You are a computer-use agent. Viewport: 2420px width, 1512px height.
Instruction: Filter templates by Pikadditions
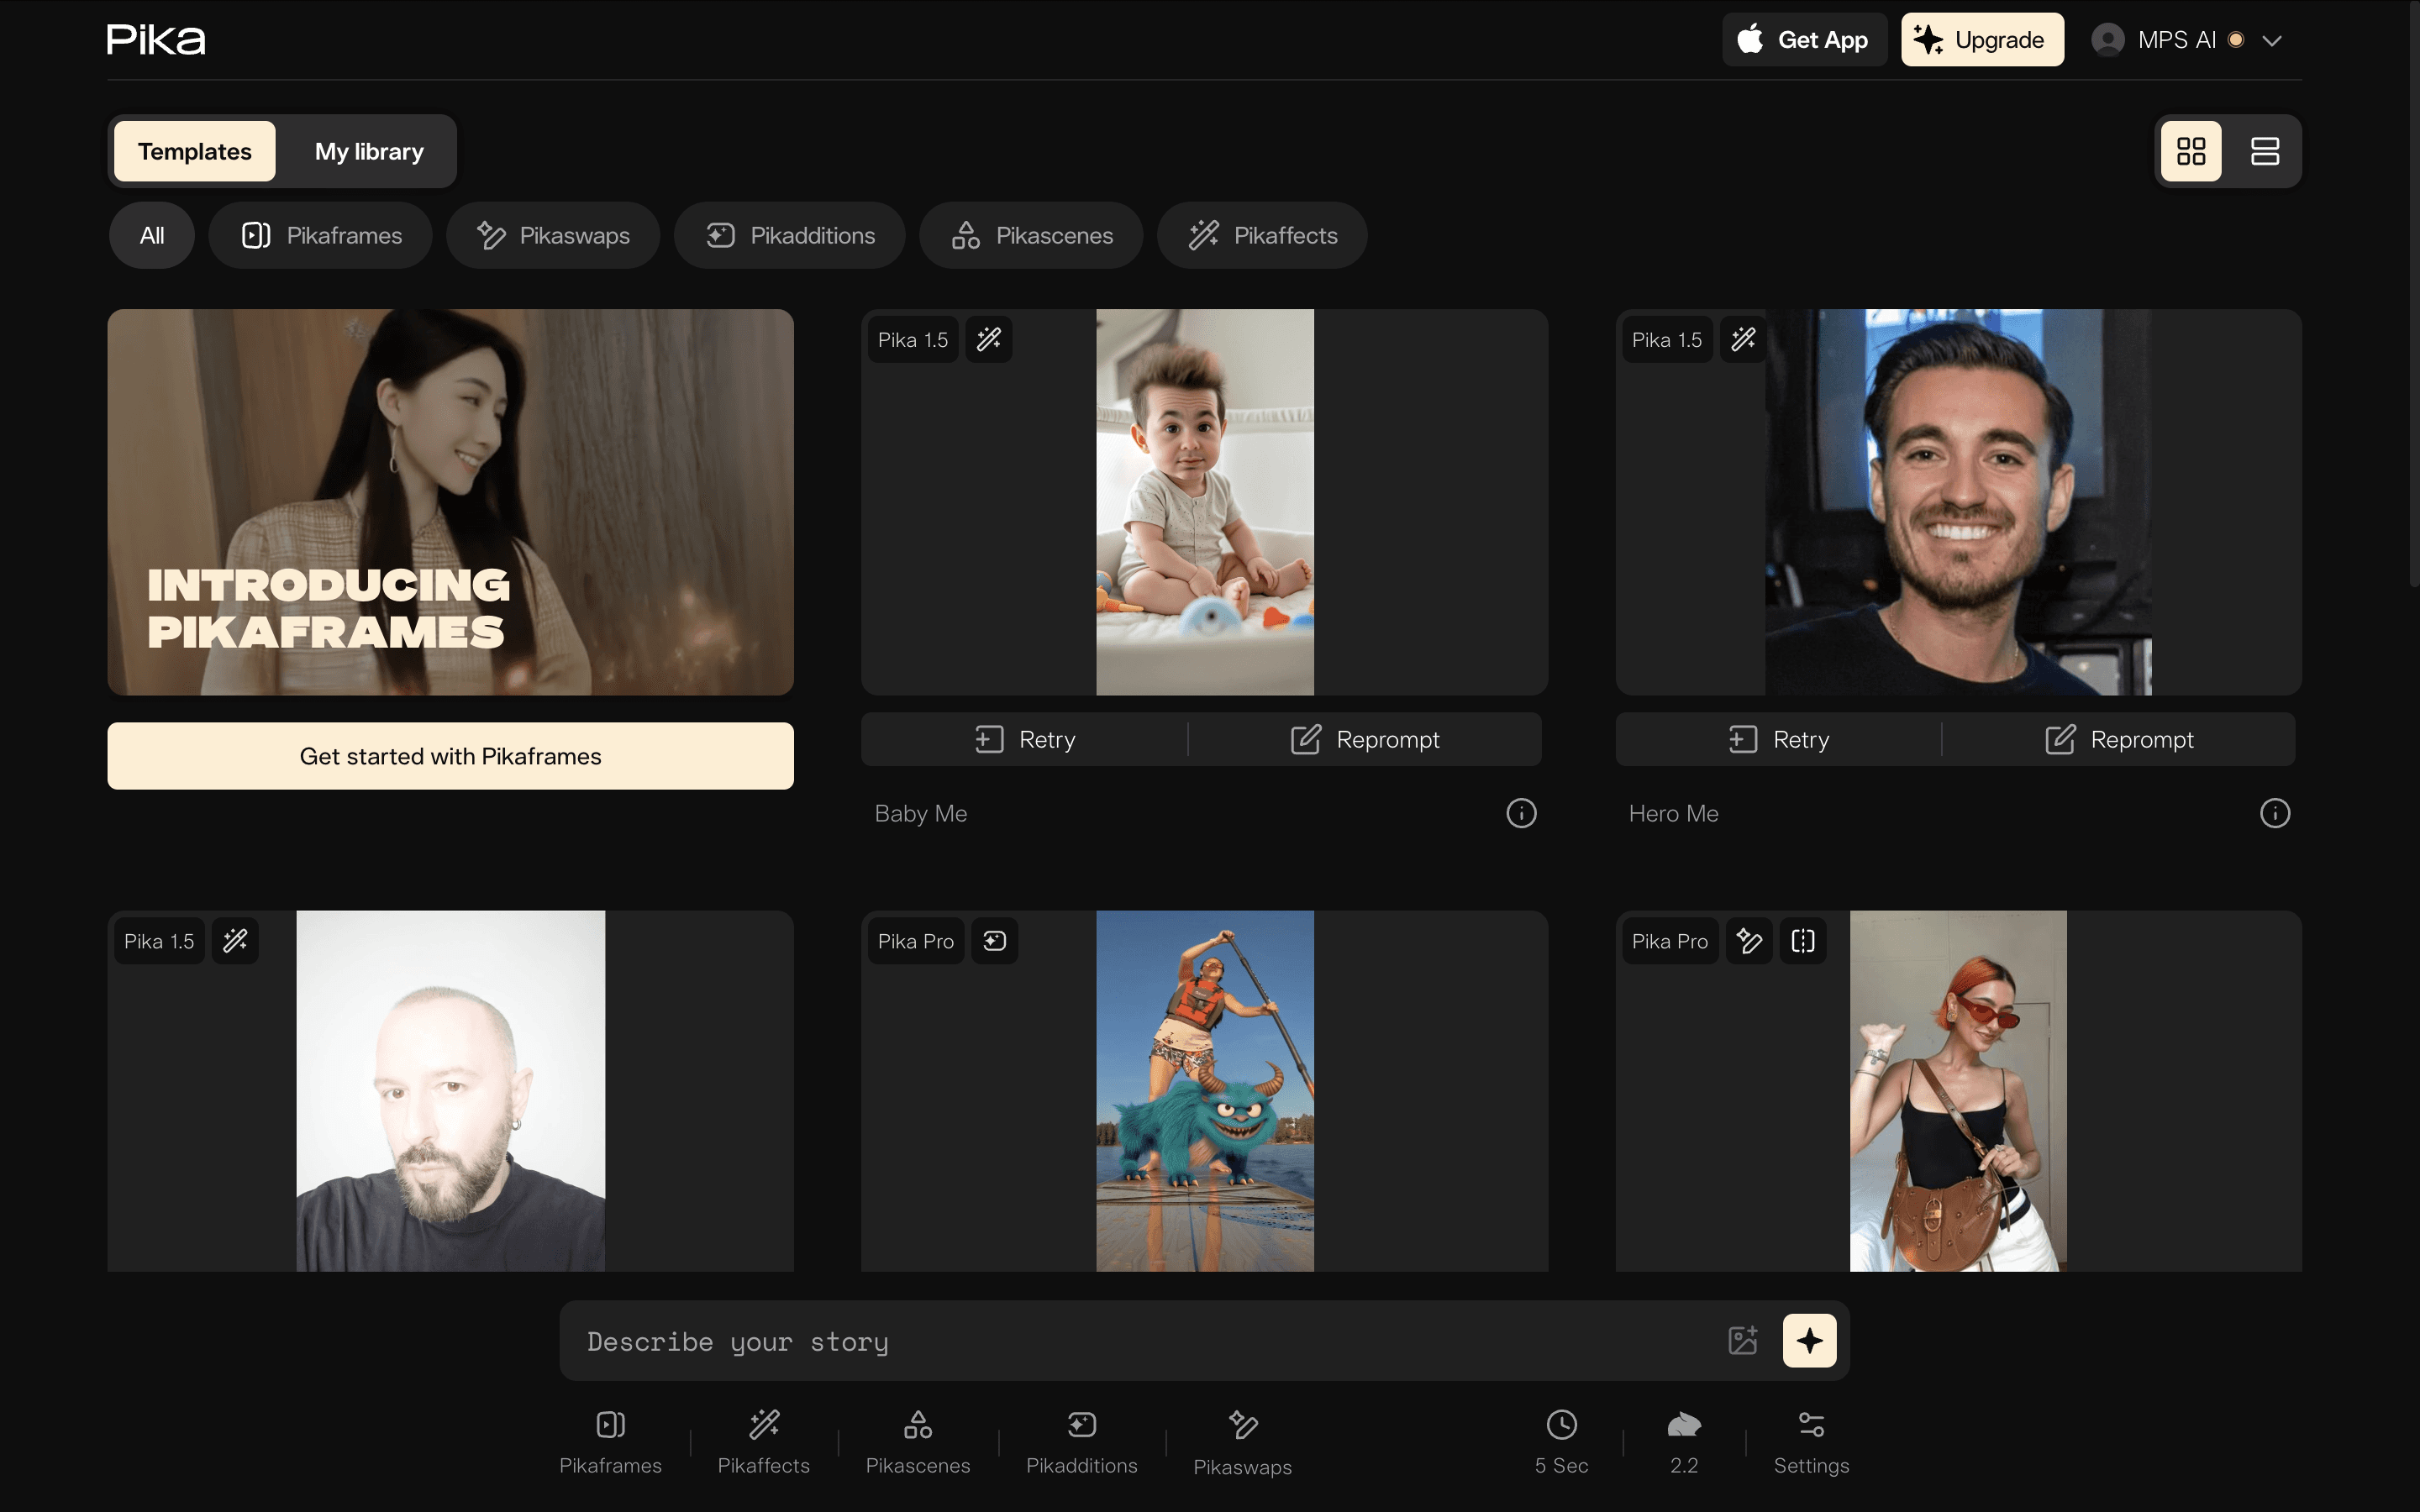[x=790, y=235]
